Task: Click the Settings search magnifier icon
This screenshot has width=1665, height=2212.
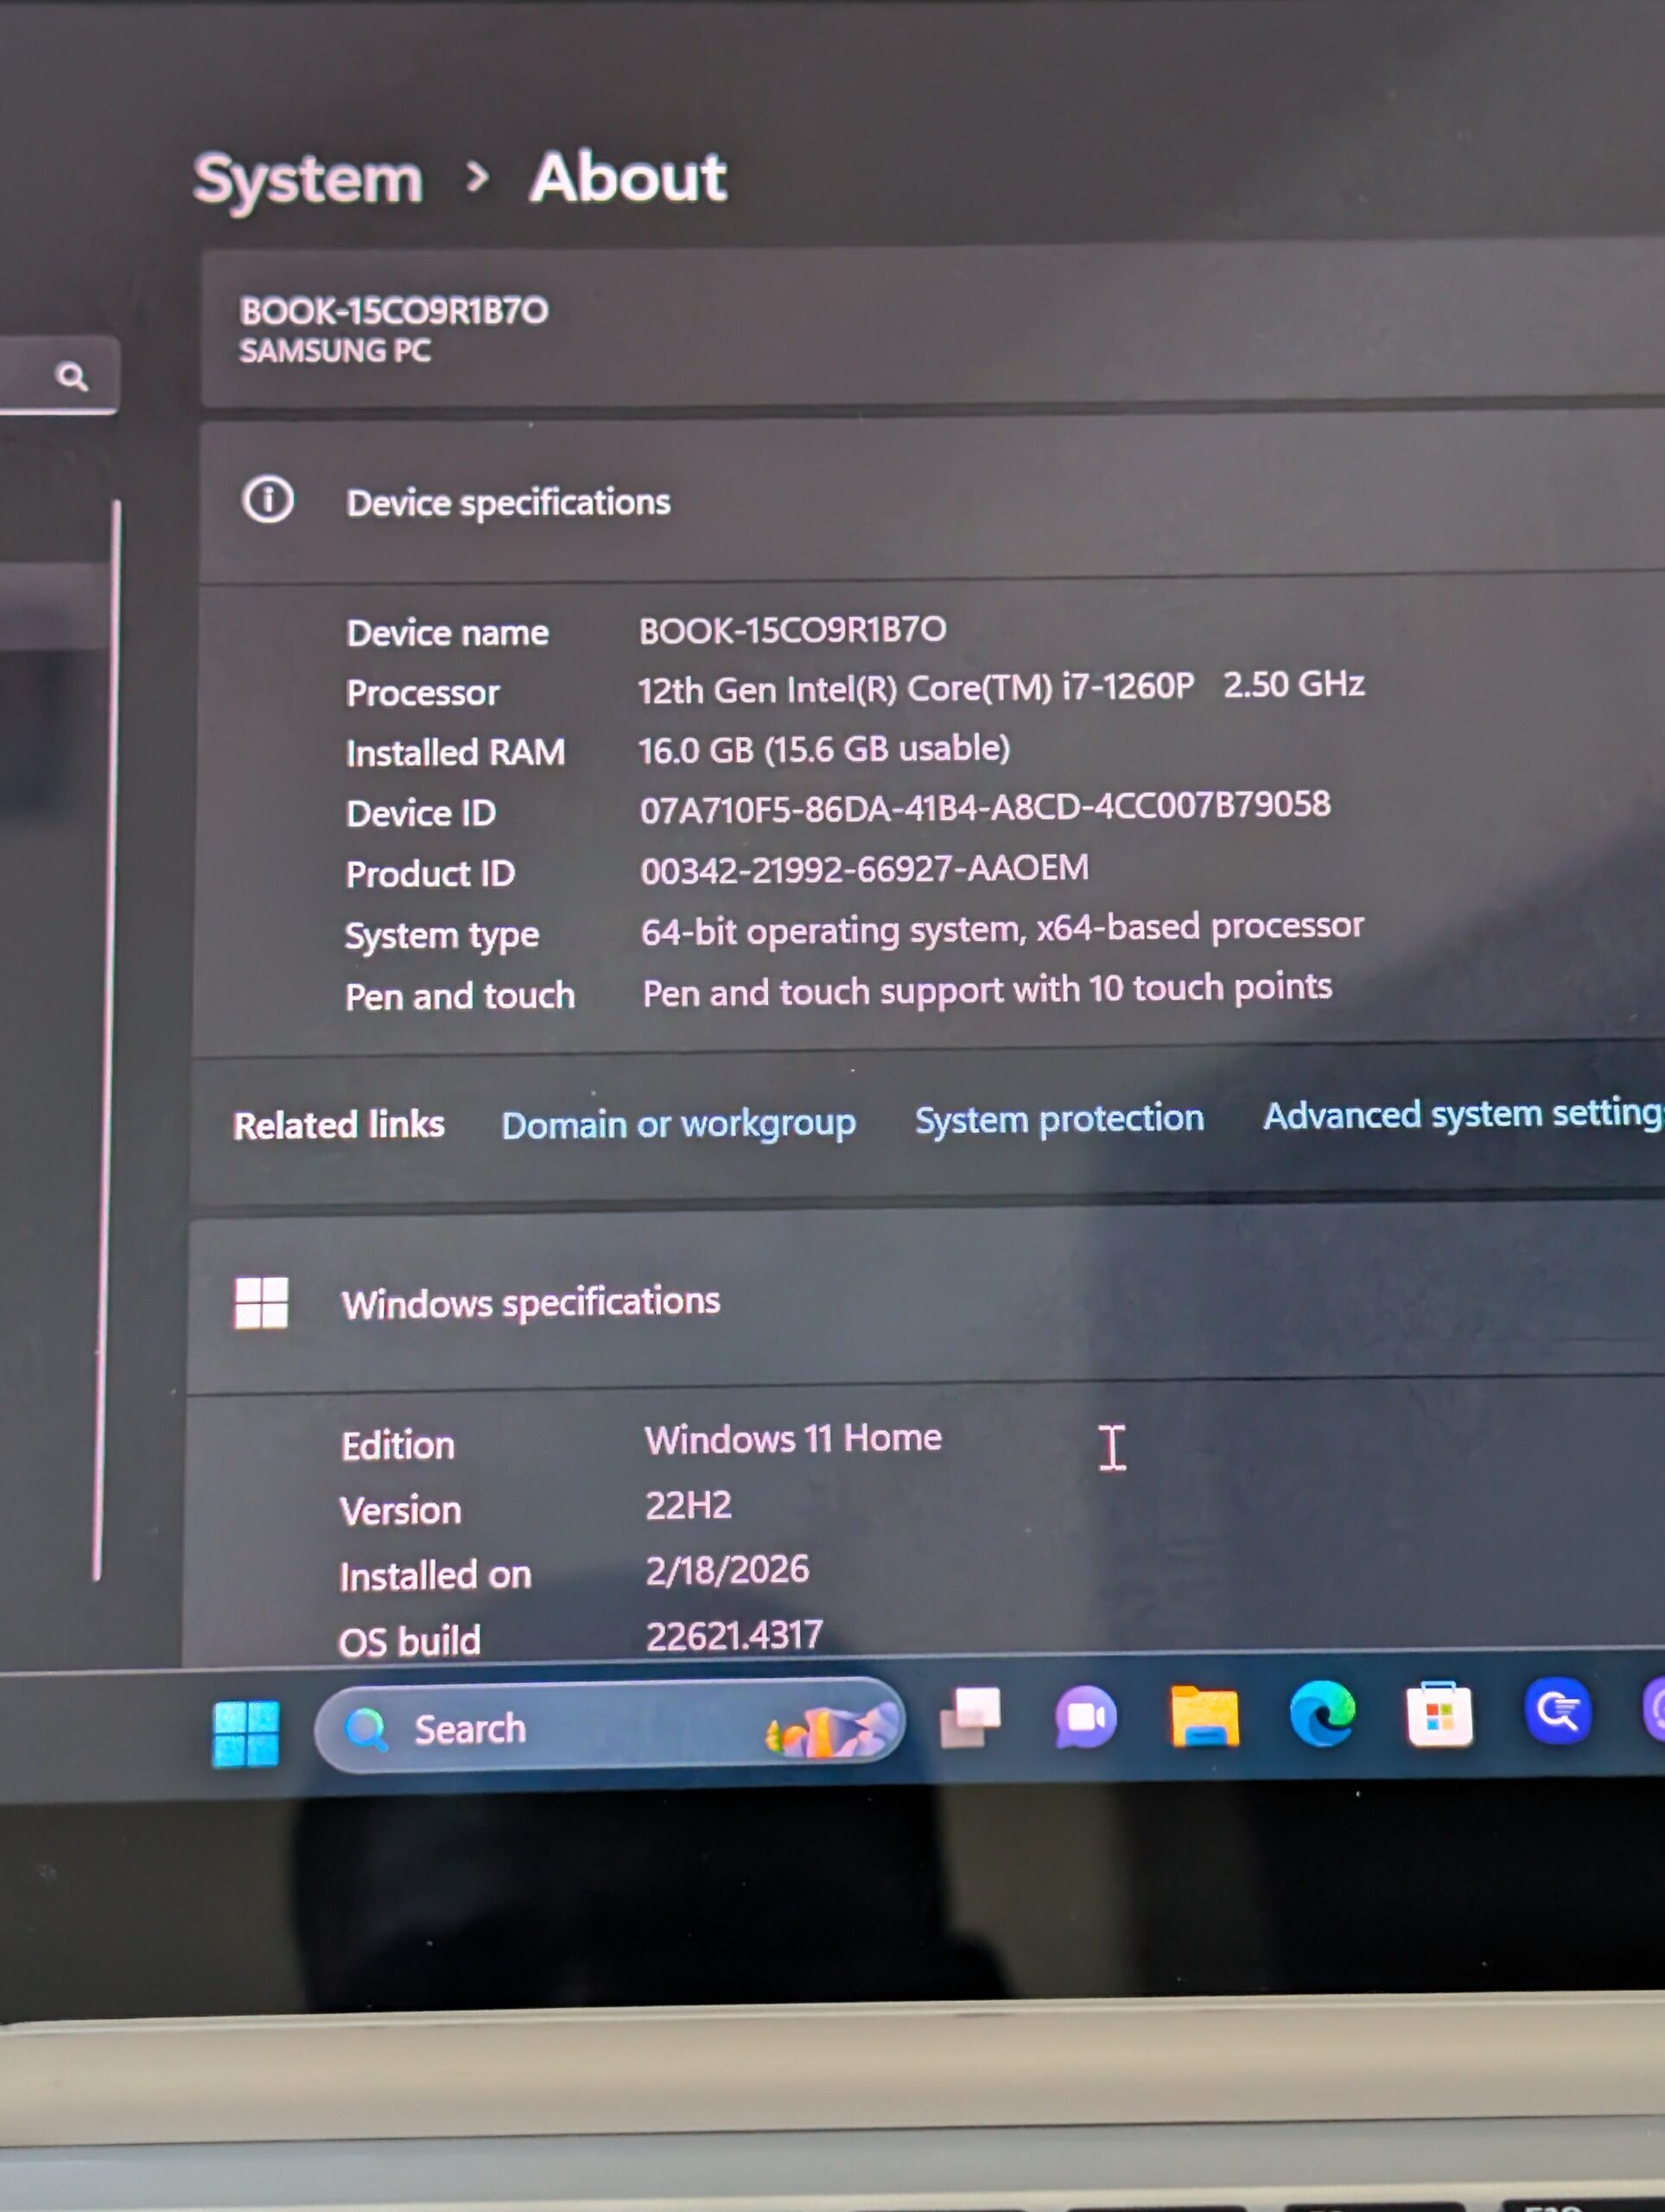Action: 71,377
